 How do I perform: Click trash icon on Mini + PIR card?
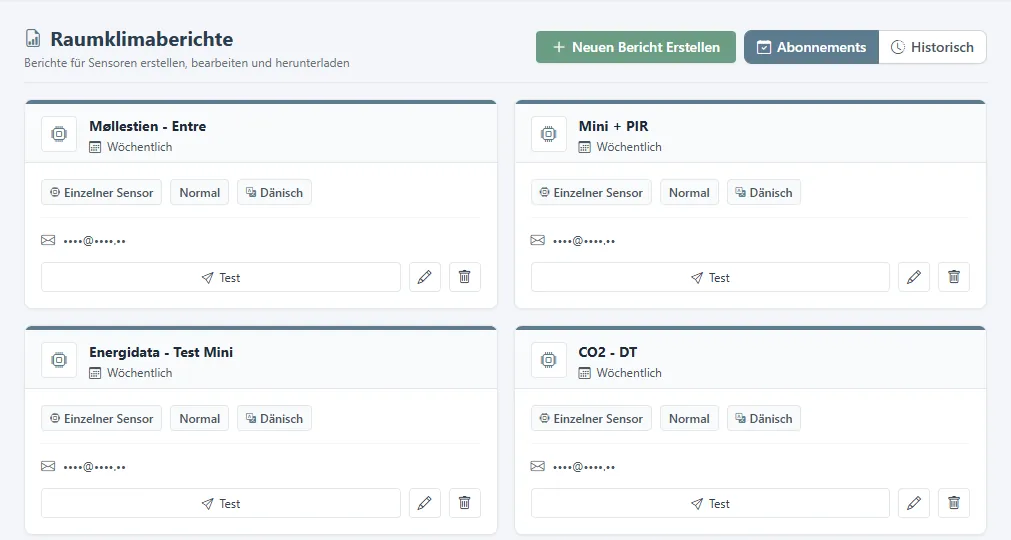(x=954, y=277)
